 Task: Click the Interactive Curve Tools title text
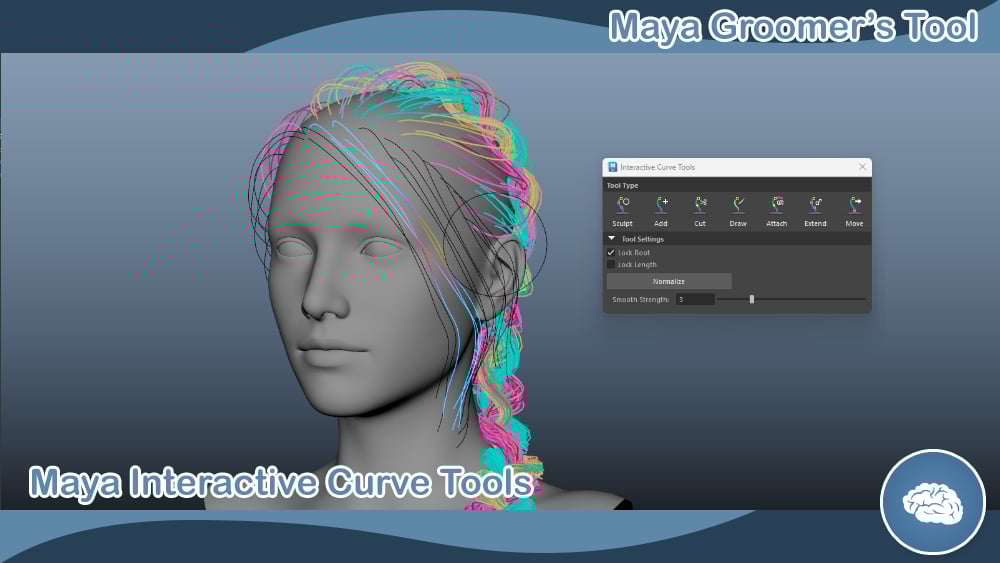[x=658, y=167]
